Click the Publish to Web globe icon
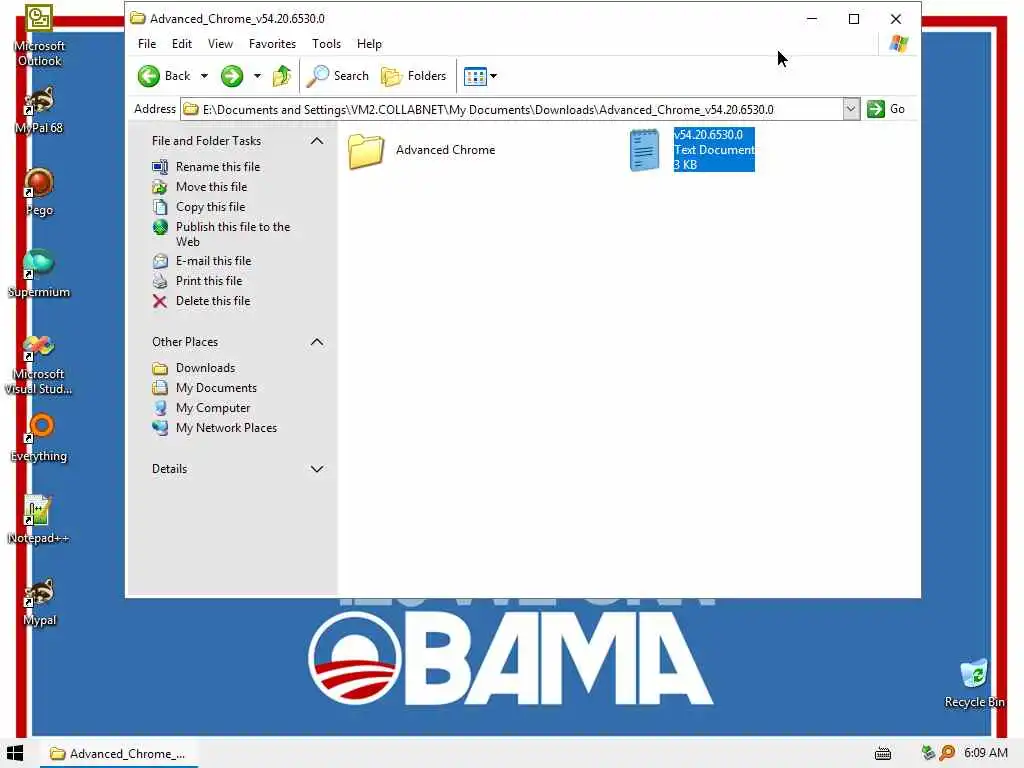The width and height of the screenshot is (1024, 768). pyautogui.click(x=160, y=227)
